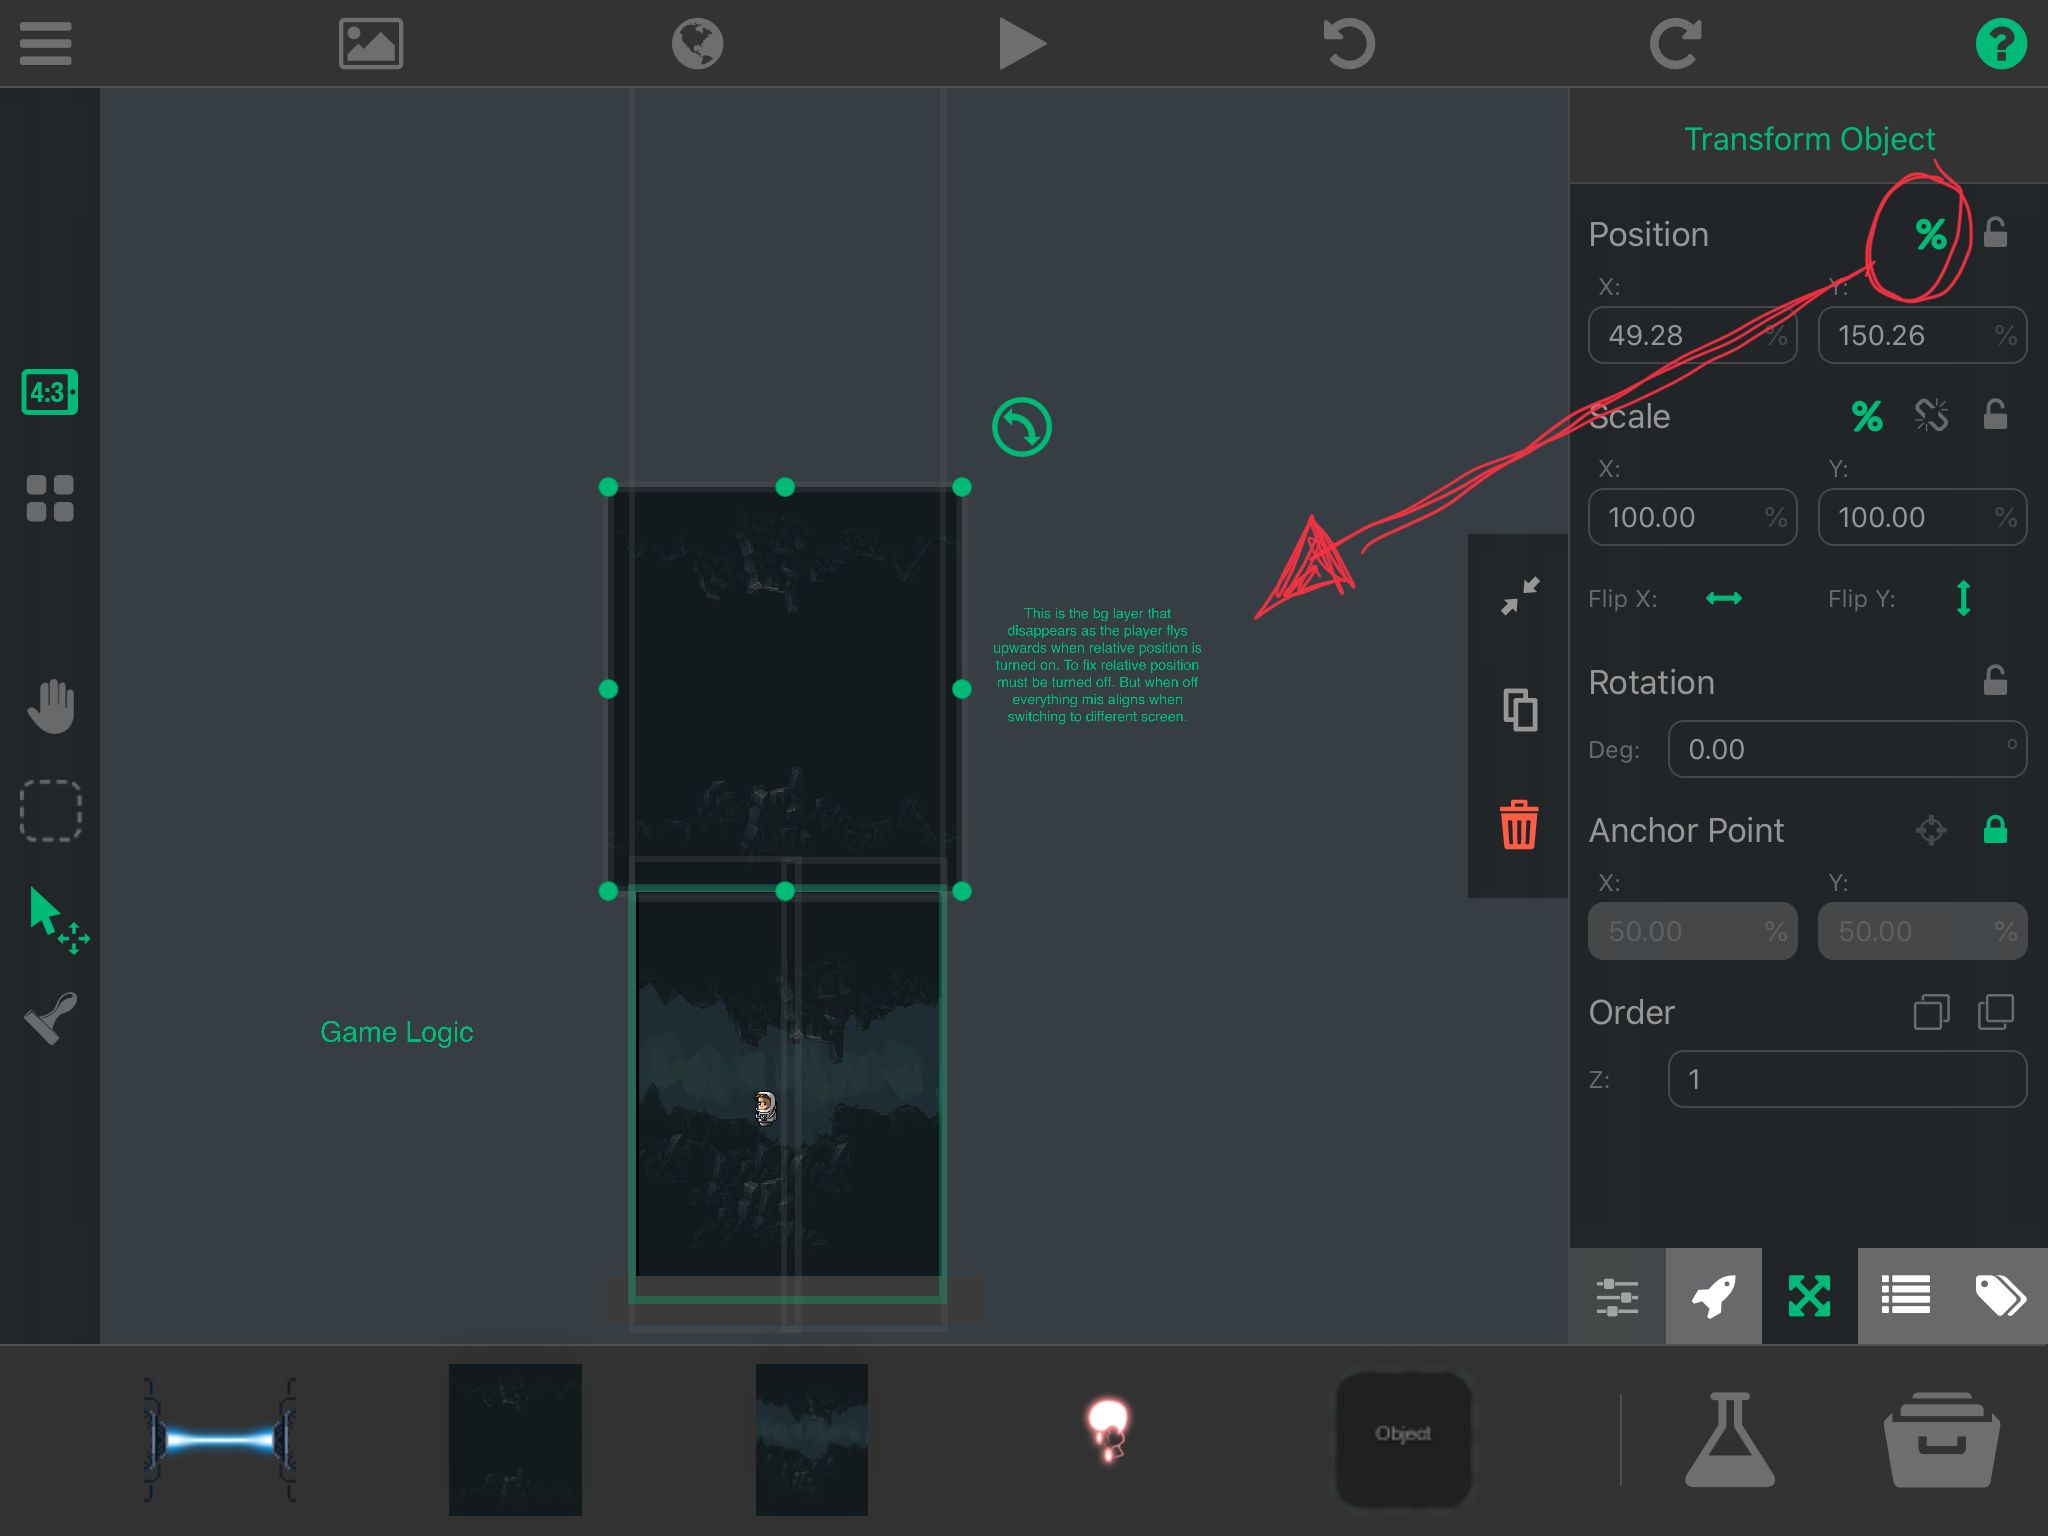
Task: Toggle the Anchor Point lock
Action: [1995, 830]
